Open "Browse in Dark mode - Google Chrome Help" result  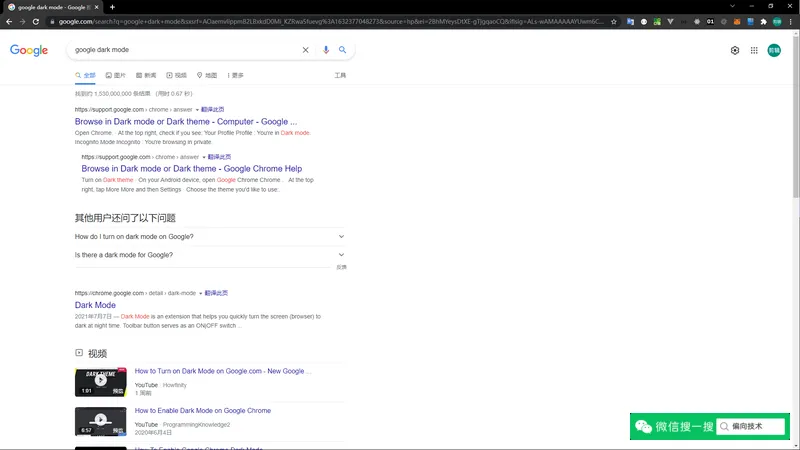[x=192, y=168]
